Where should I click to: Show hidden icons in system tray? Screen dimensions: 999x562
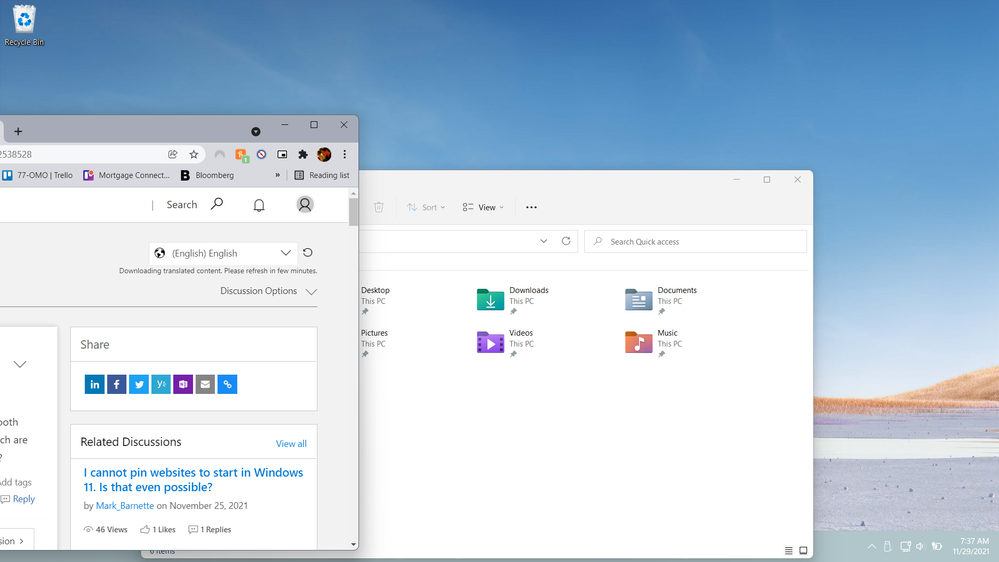pos(872,546)
